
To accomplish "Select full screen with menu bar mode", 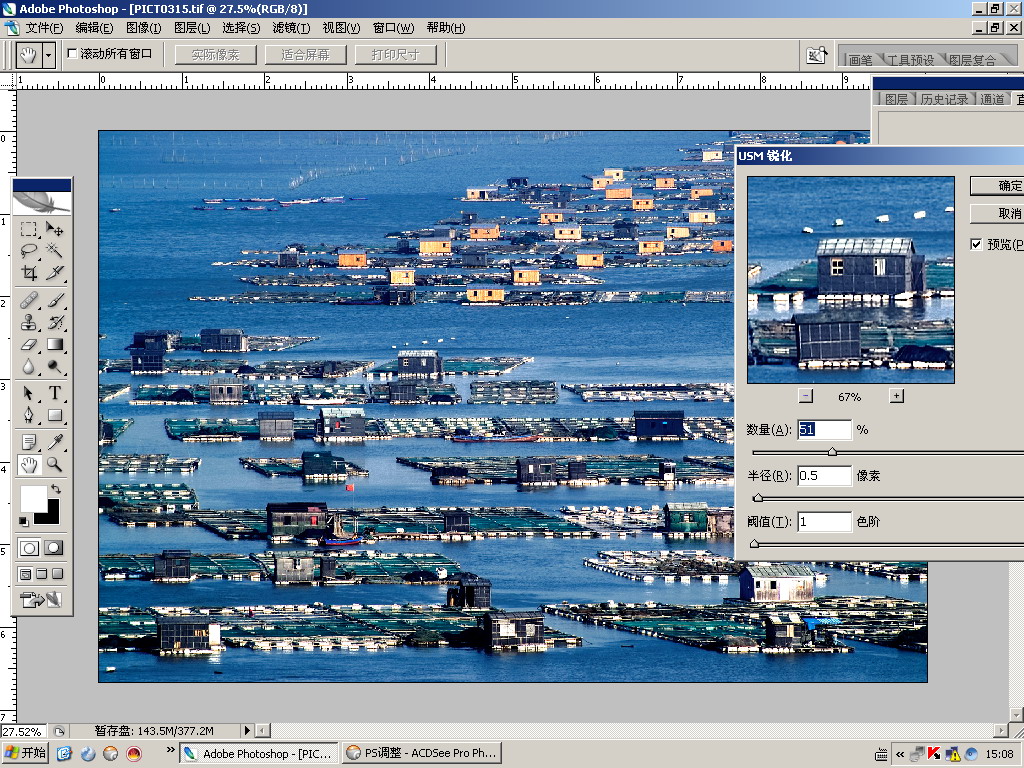I will pos(41,574).
